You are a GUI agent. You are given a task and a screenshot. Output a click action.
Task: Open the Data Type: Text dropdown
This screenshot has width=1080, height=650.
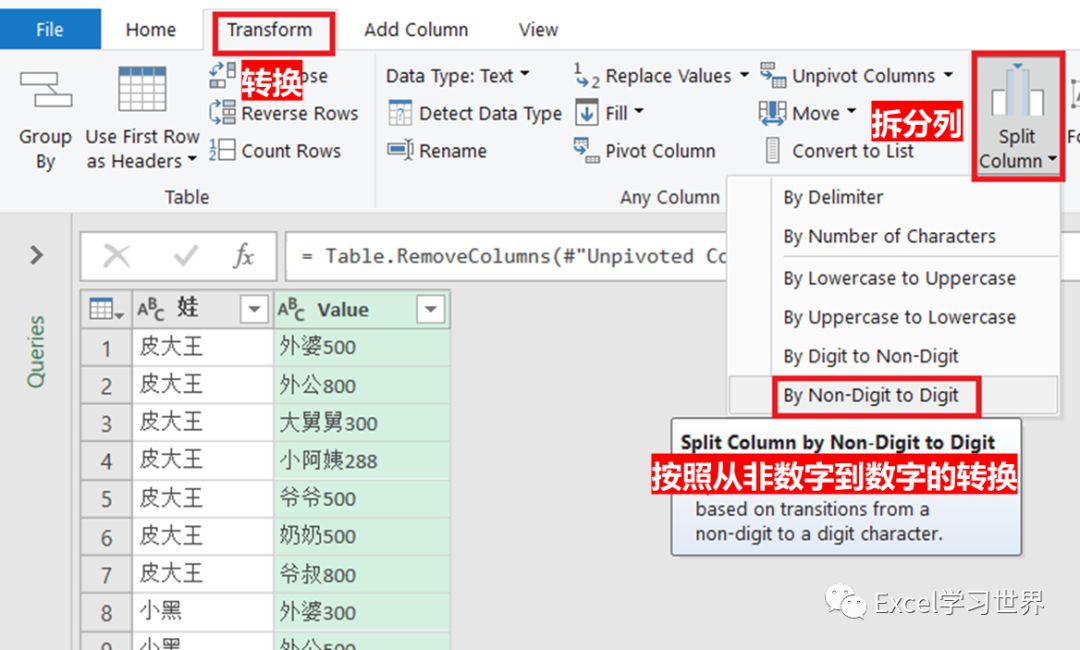(457, 75)
